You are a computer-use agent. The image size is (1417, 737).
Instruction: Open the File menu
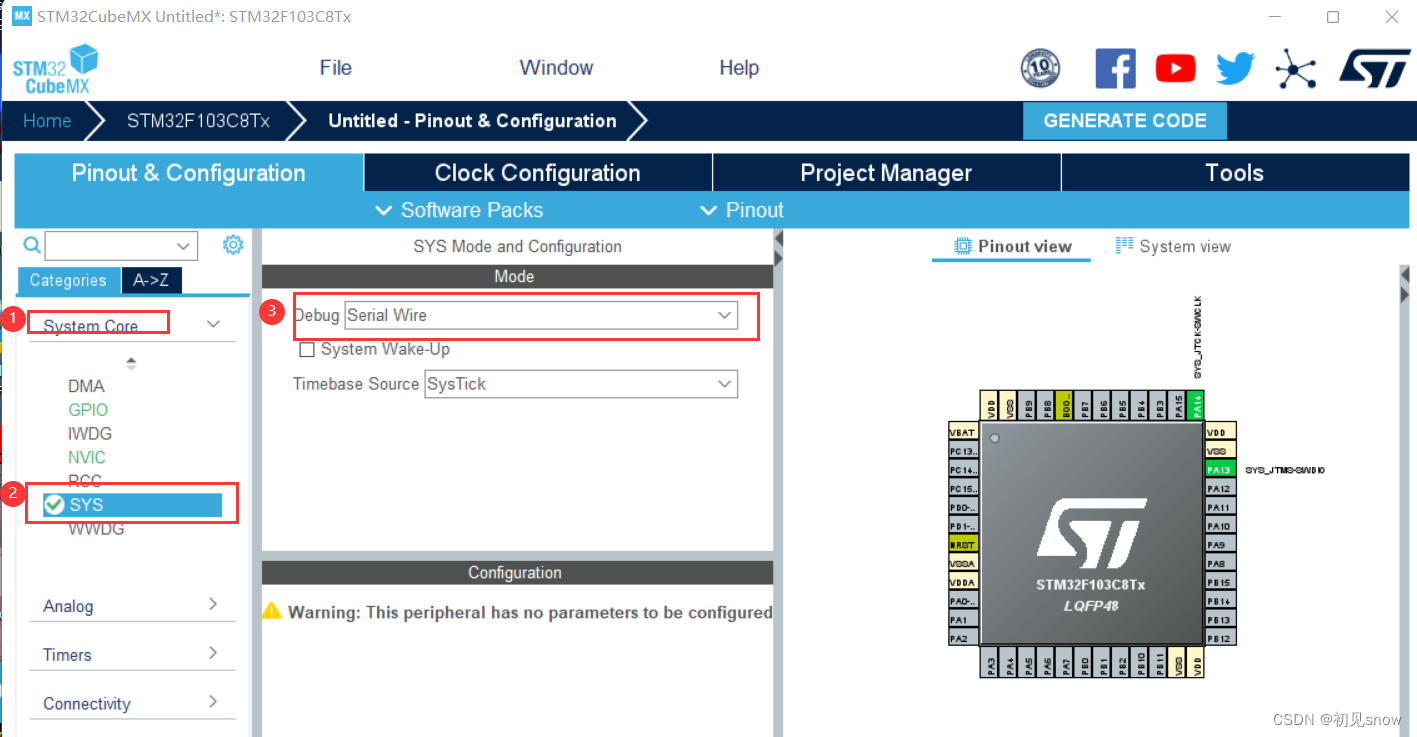point(336,68)
